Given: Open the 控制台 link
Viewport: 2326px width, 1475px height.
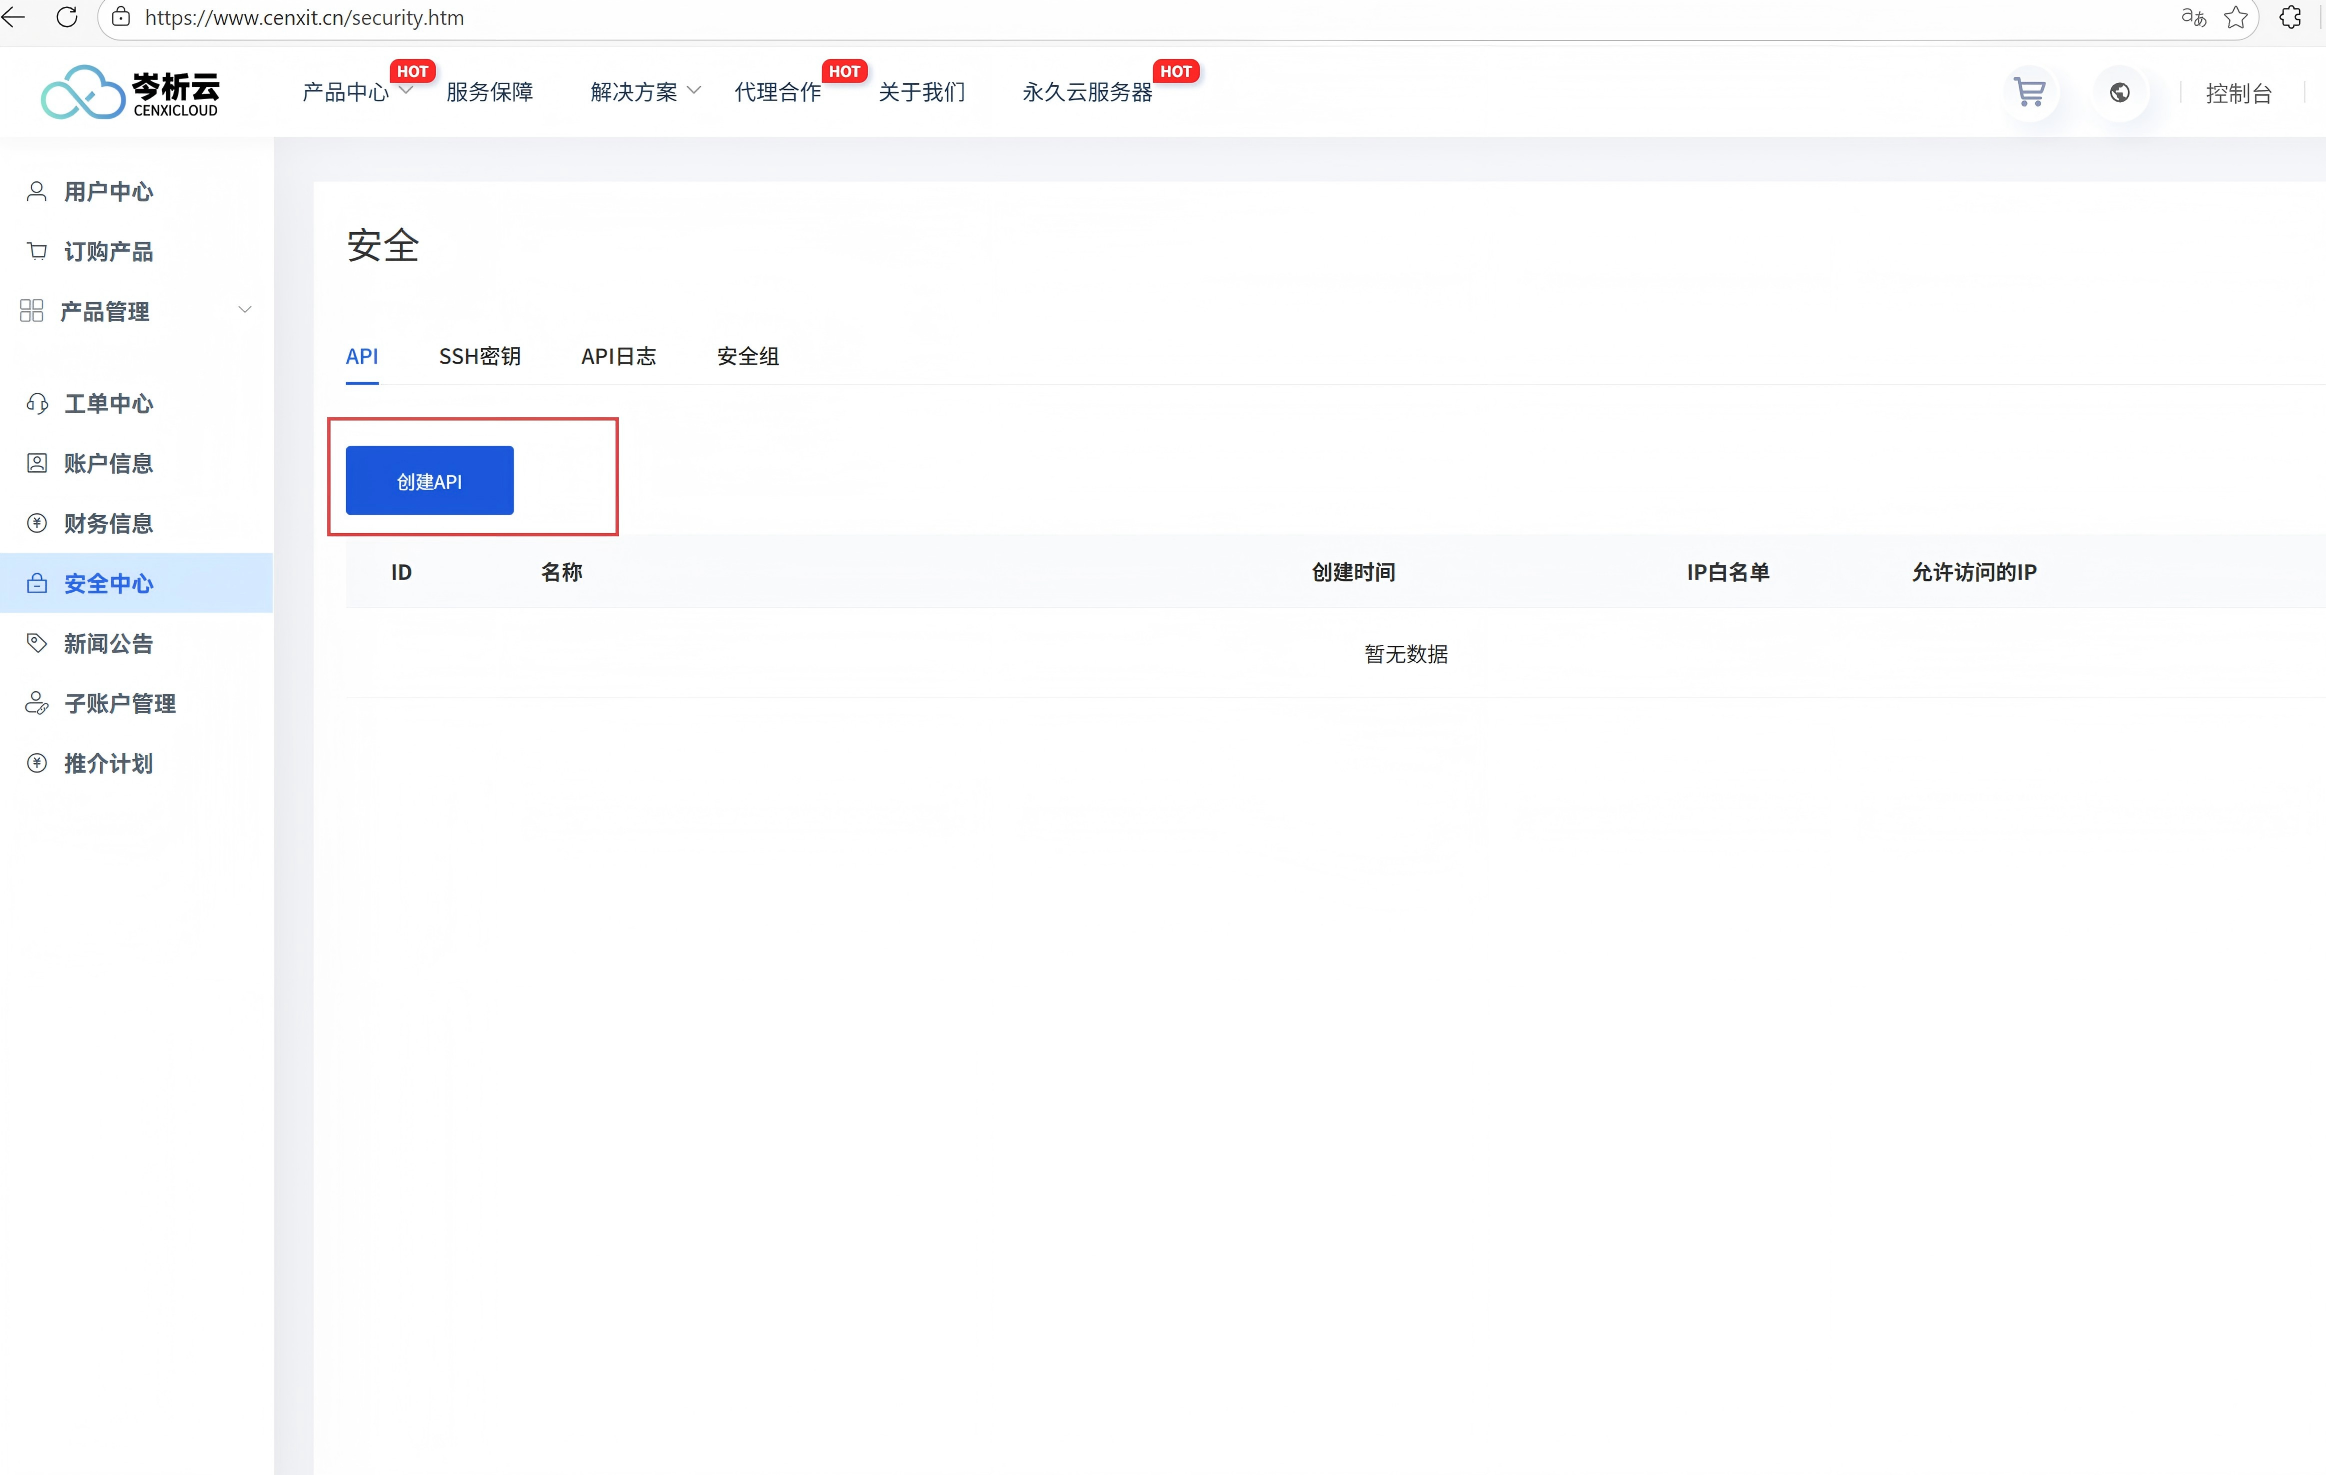Looking at the screenshot, I should tap(2238, 93).
